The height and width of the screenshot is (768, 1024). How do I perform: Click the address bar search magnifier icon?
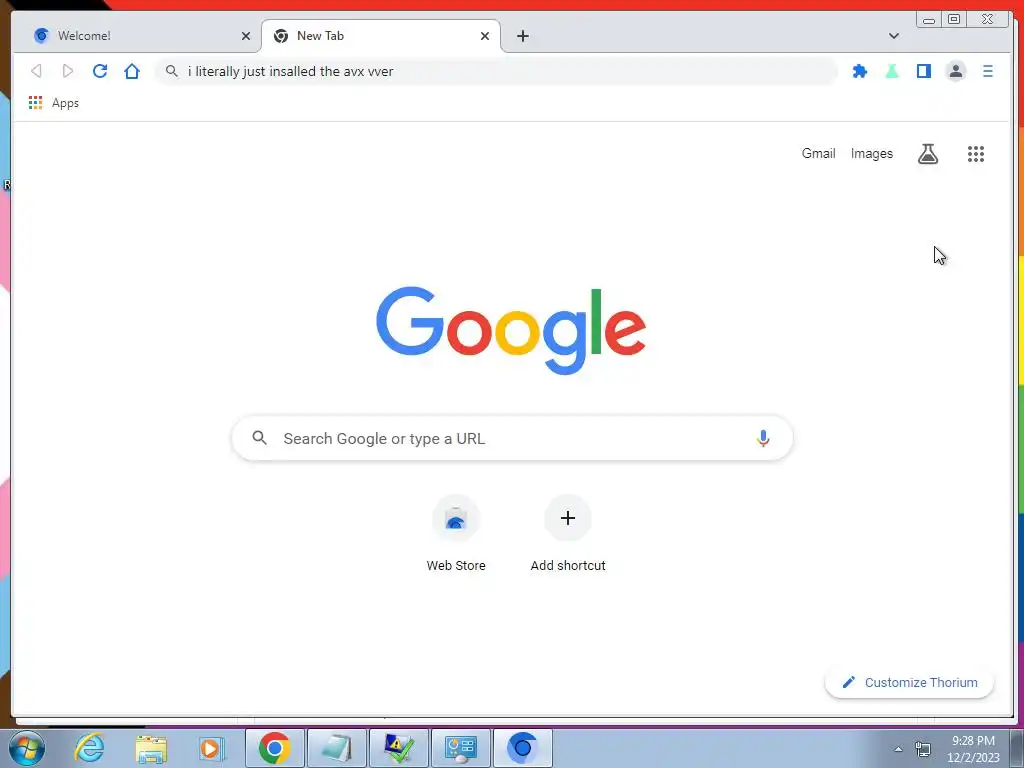pyautogui.click(x=172, y=71)
